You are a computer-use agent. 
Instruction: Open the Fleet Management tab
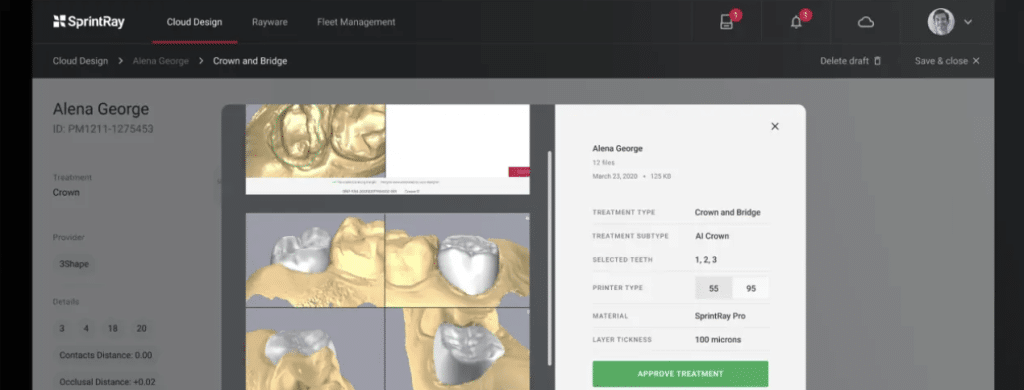(x=357, y=22)
